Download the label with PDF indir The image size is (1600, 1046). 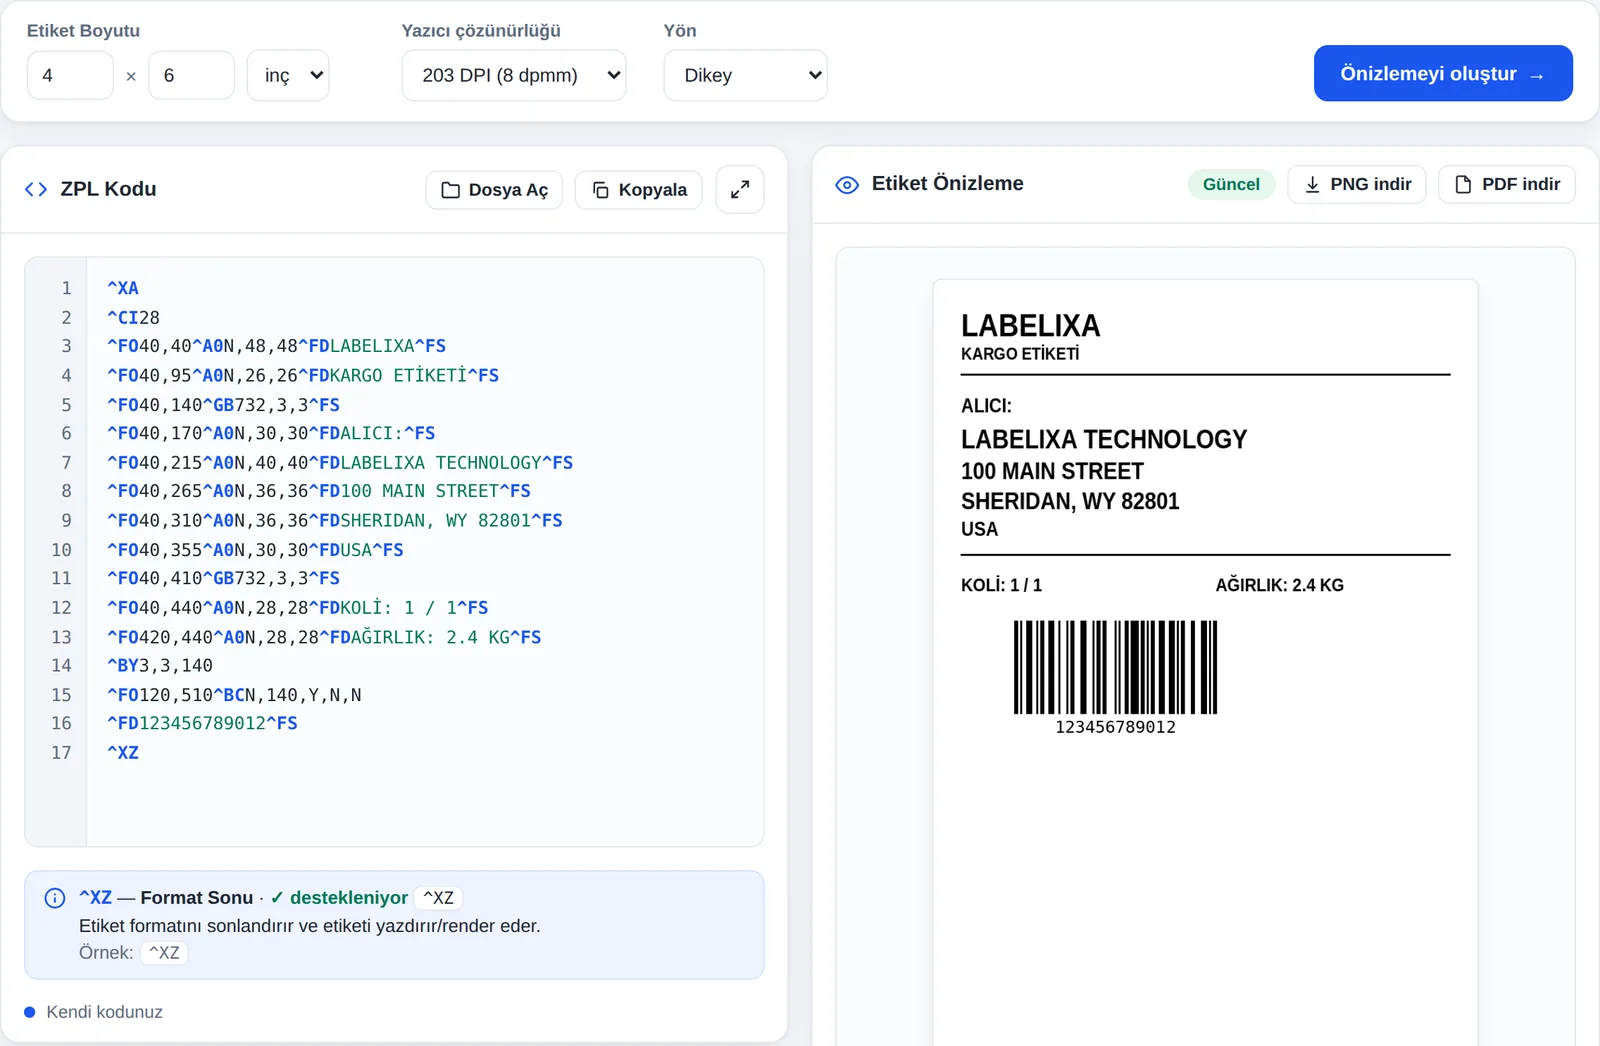coord(1507,184)
